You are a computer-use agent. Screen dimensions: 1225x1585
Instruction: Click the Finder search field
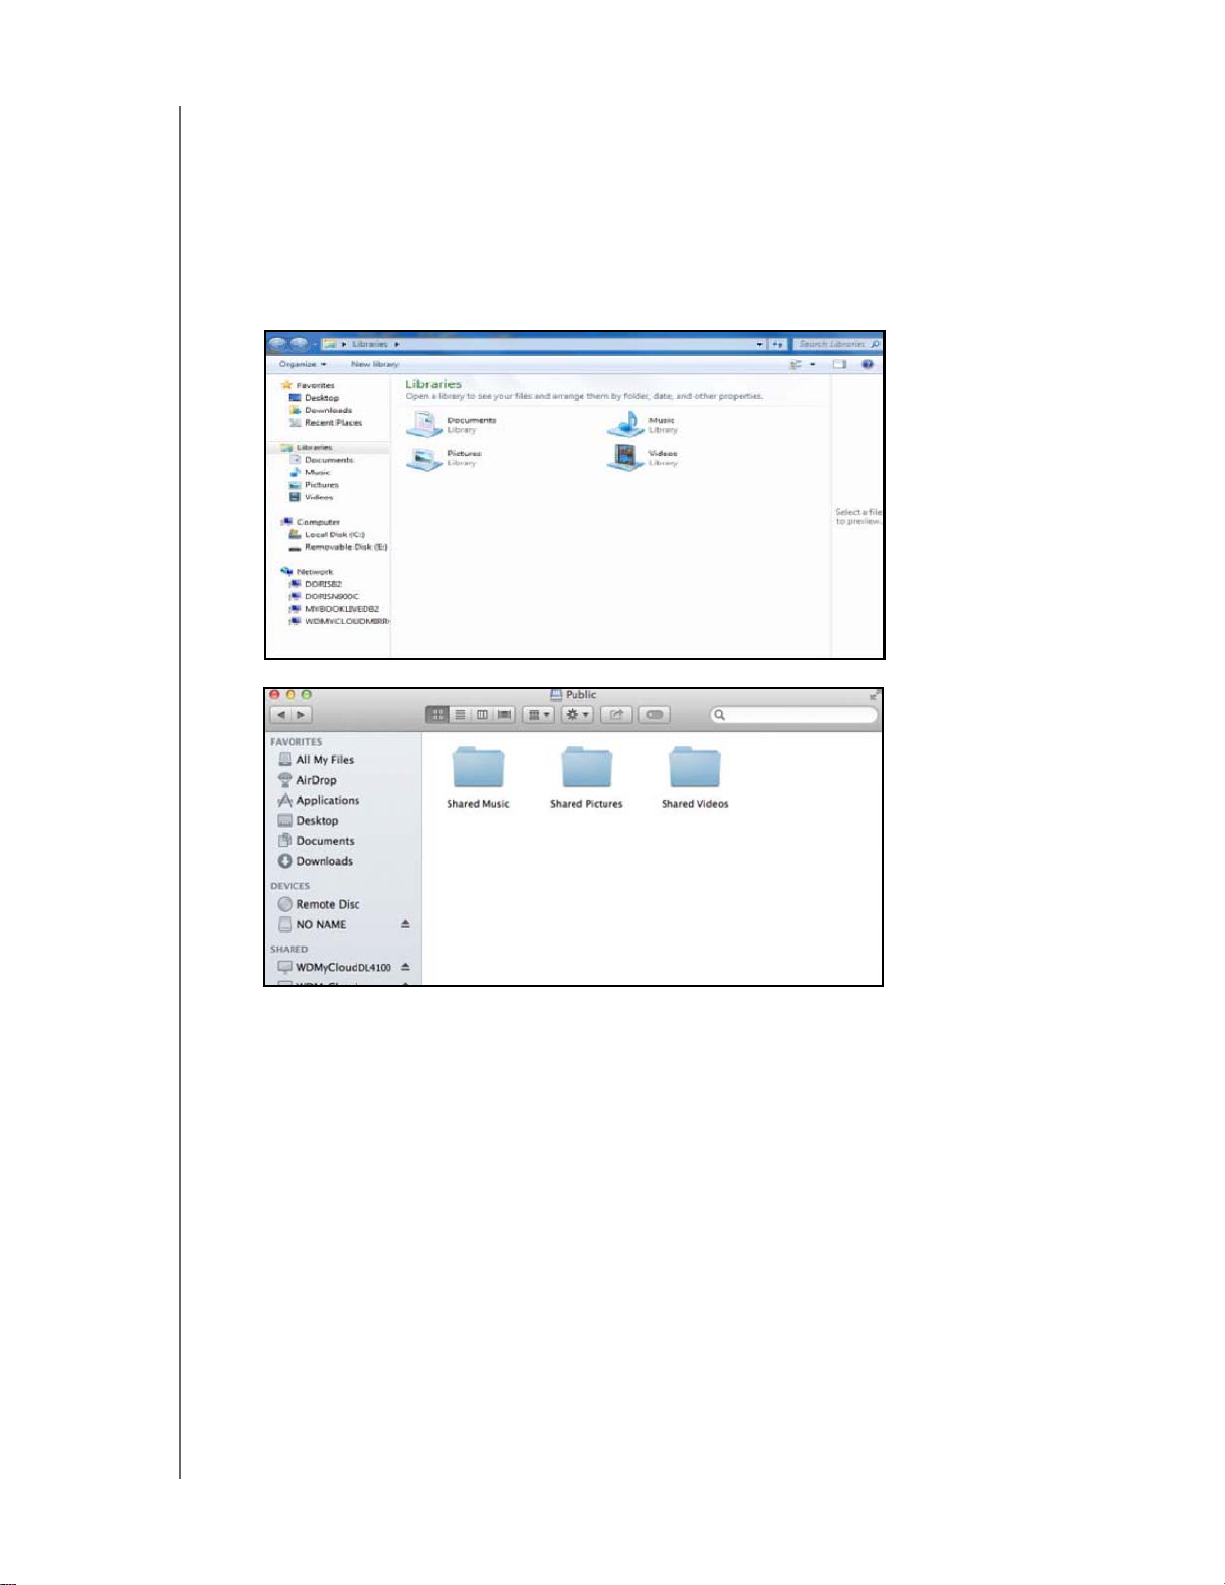794,715
